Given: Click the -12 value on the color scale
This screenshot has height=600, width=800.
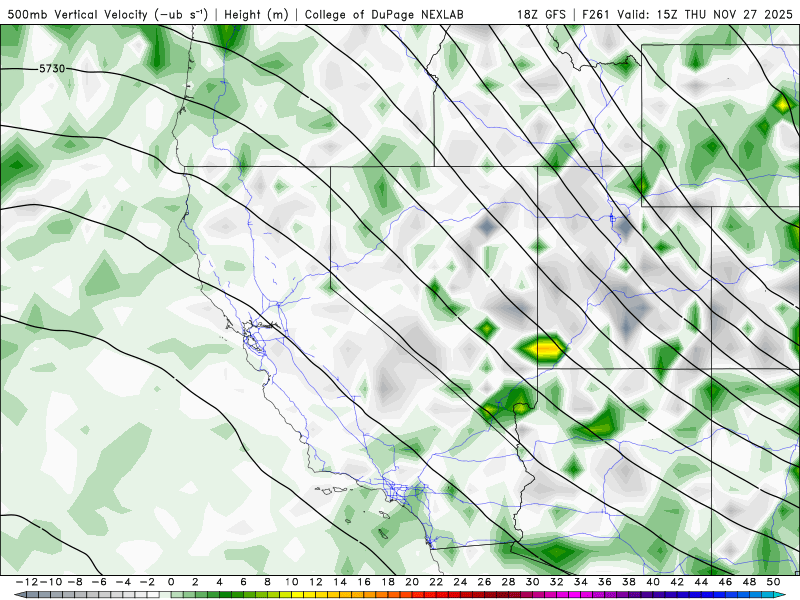Looking at the screenshot, I should (x=28, y=582).
